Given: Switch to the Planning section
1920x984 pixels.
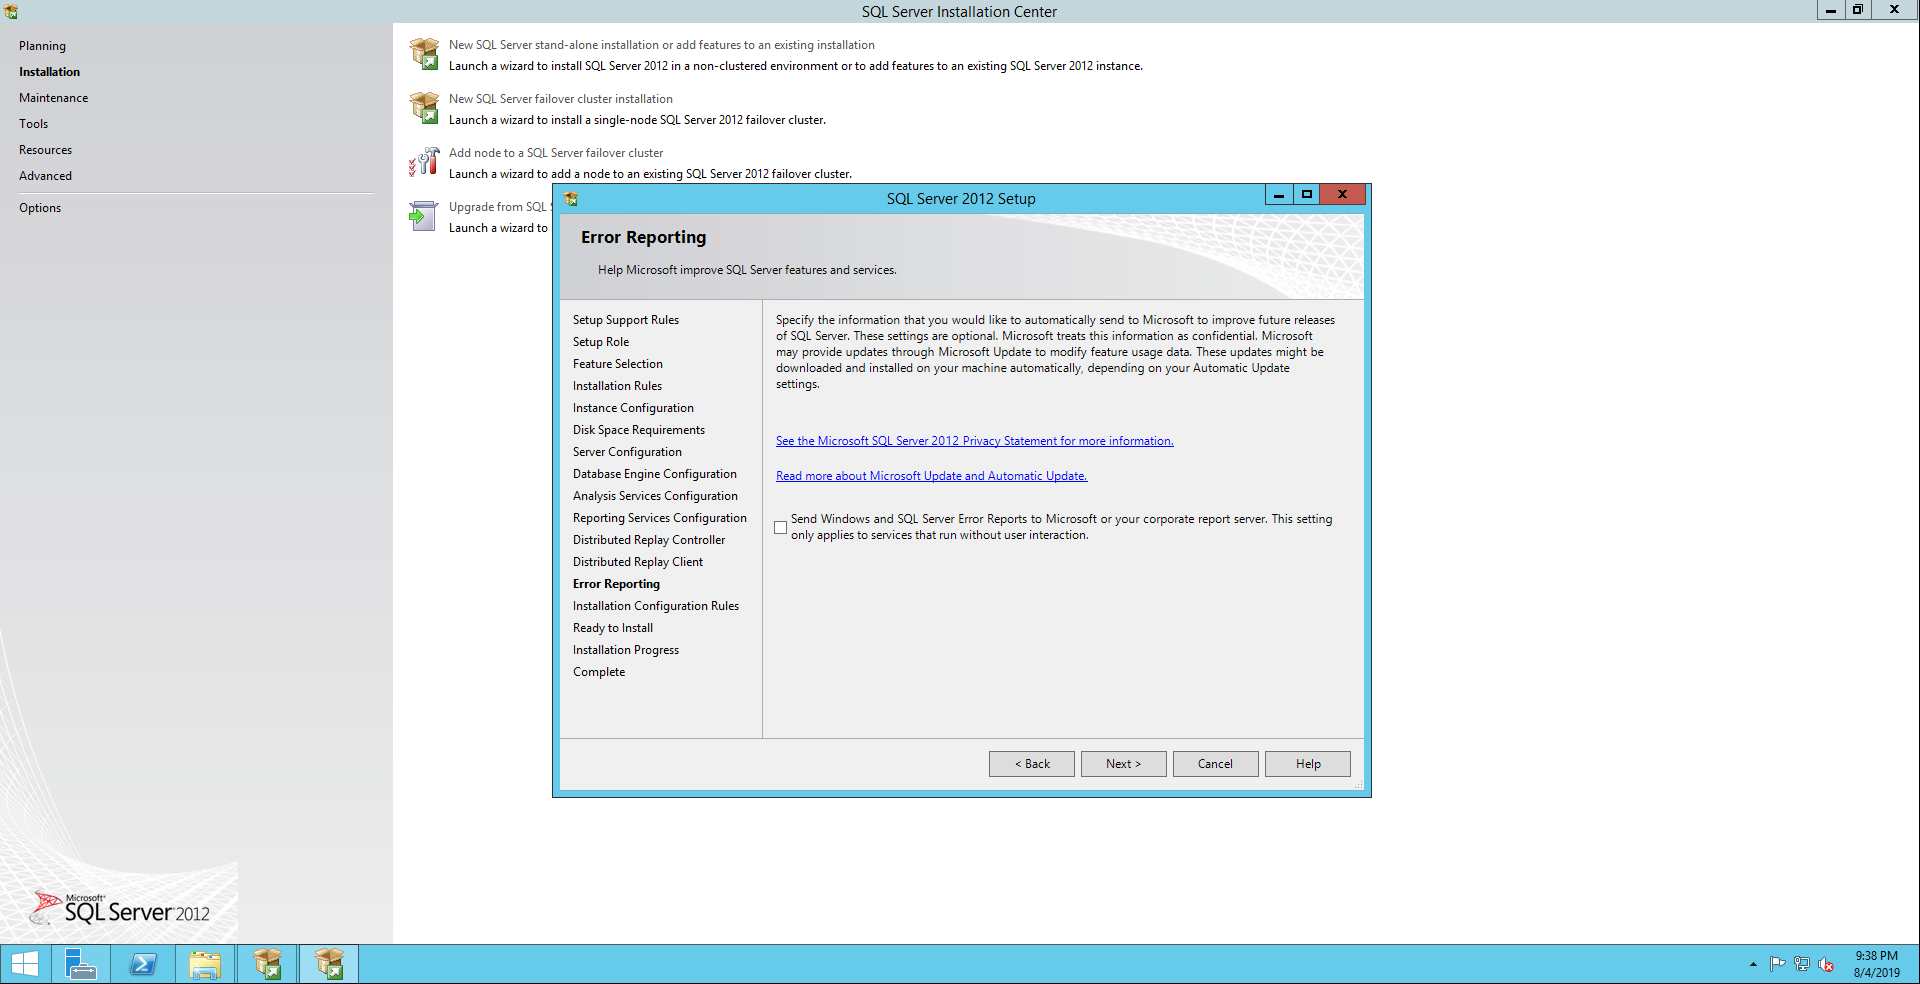Looking at the screenshot, I should 42,46.
